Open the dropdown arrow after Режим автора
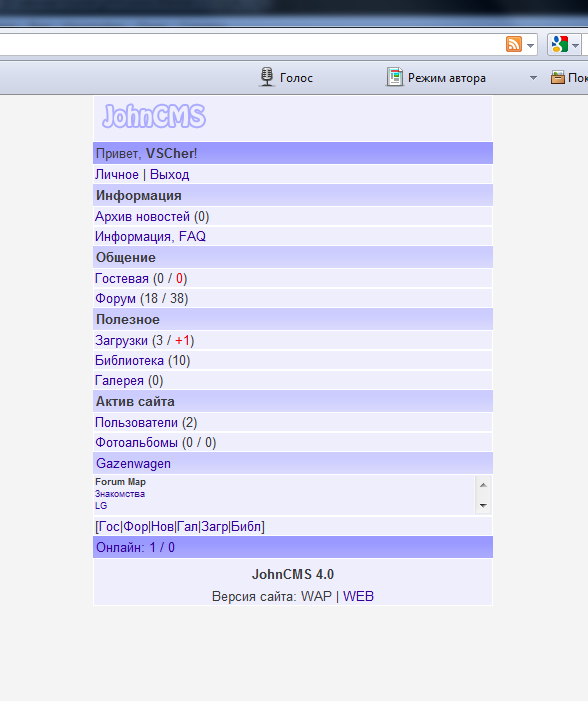588x701 pixels. (533, 78)
